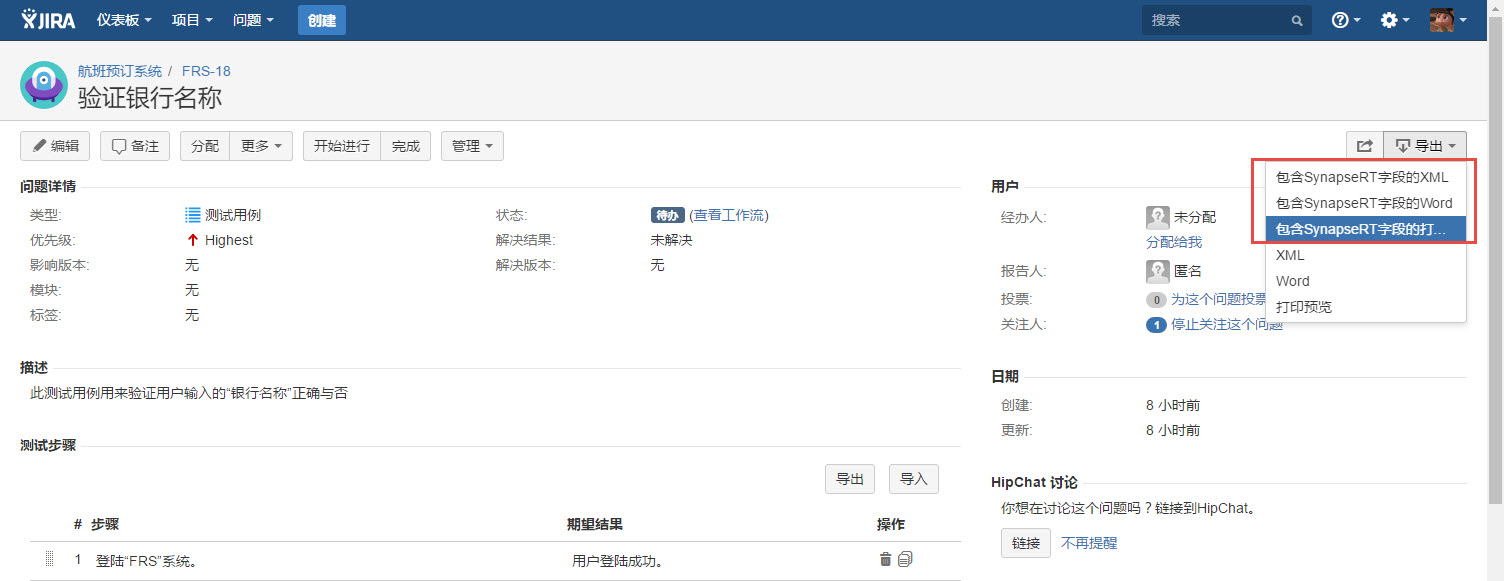
Task: Click the 完成 button
Action: click(x=406, y=146)
